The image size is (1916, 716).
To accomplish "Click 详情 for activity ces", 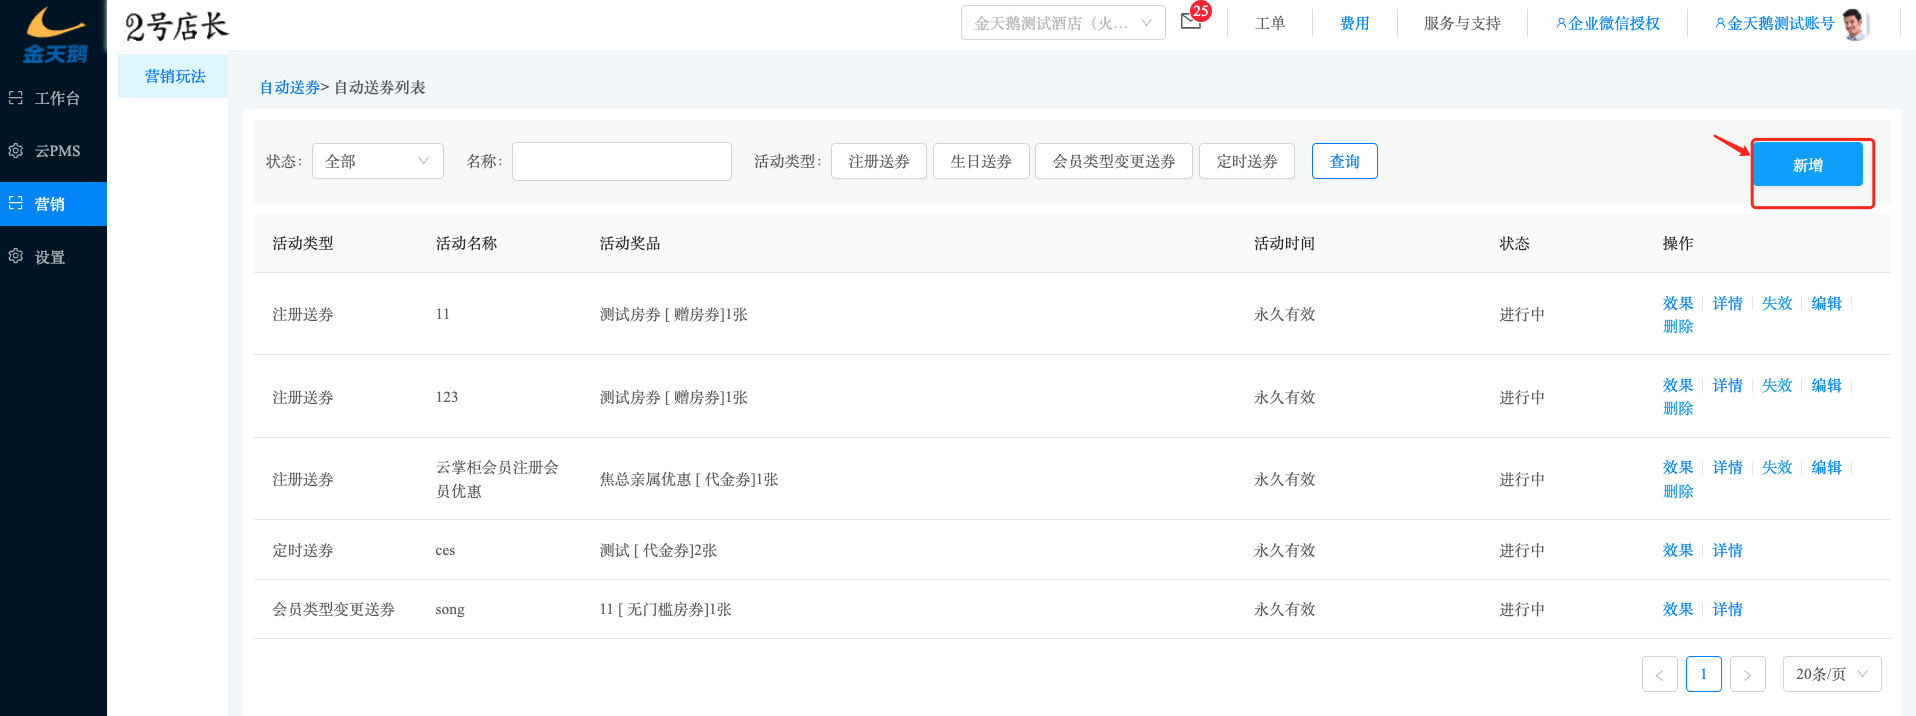I will [1727, 550].
